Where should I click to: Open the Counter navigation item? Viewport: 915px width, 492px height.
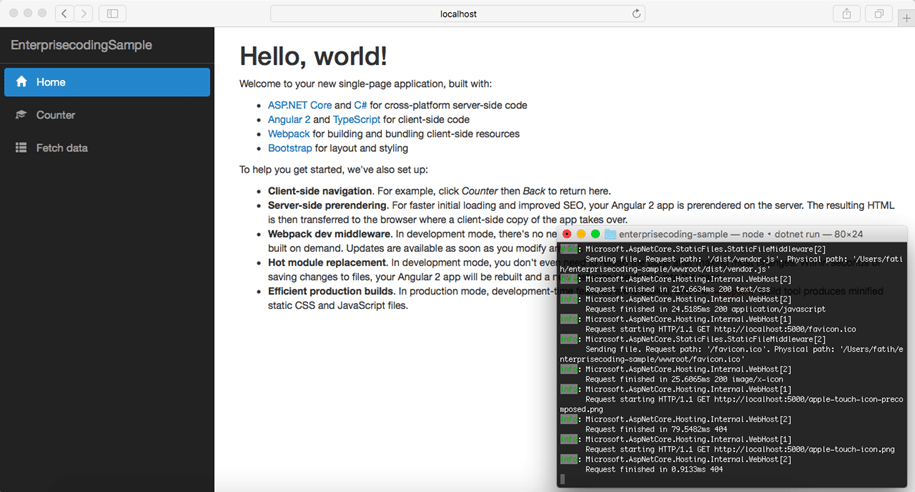coord(107,115)
